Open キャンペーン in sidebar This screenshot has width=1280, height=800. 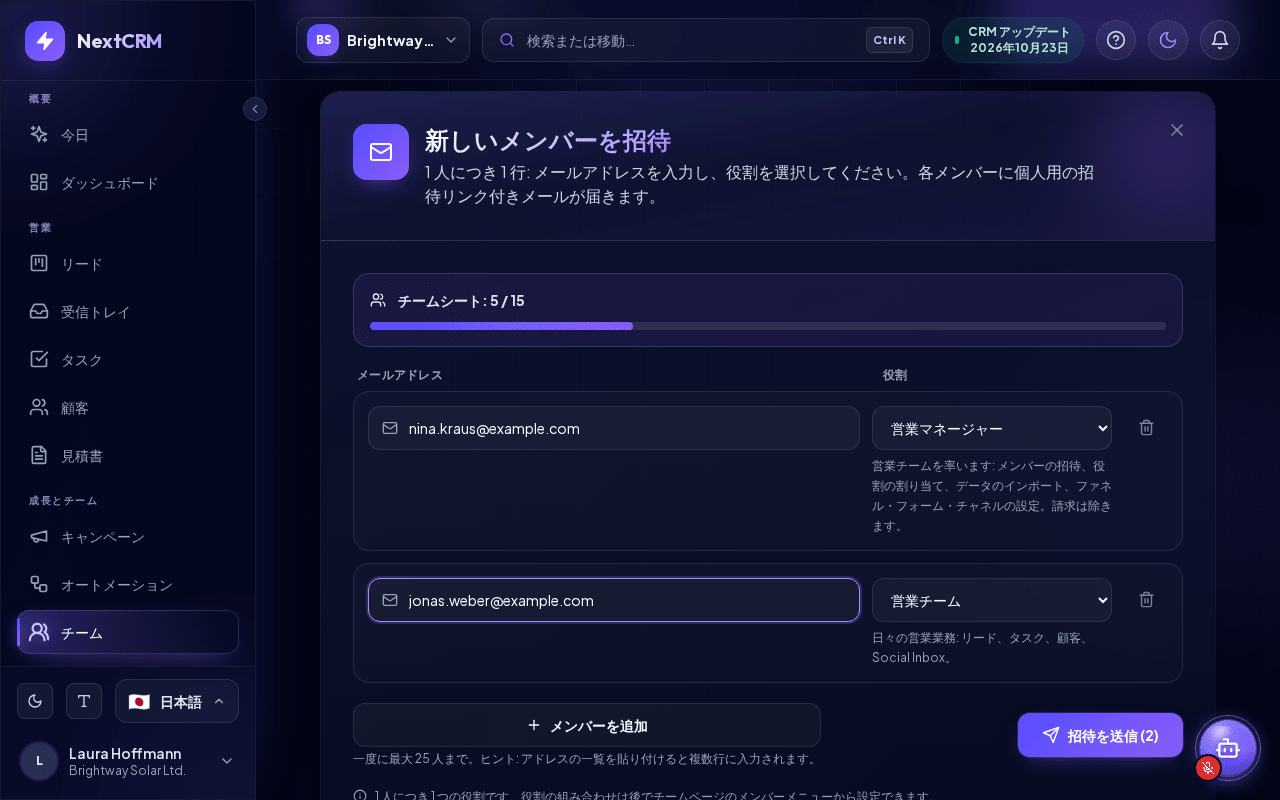pos(128,537)
